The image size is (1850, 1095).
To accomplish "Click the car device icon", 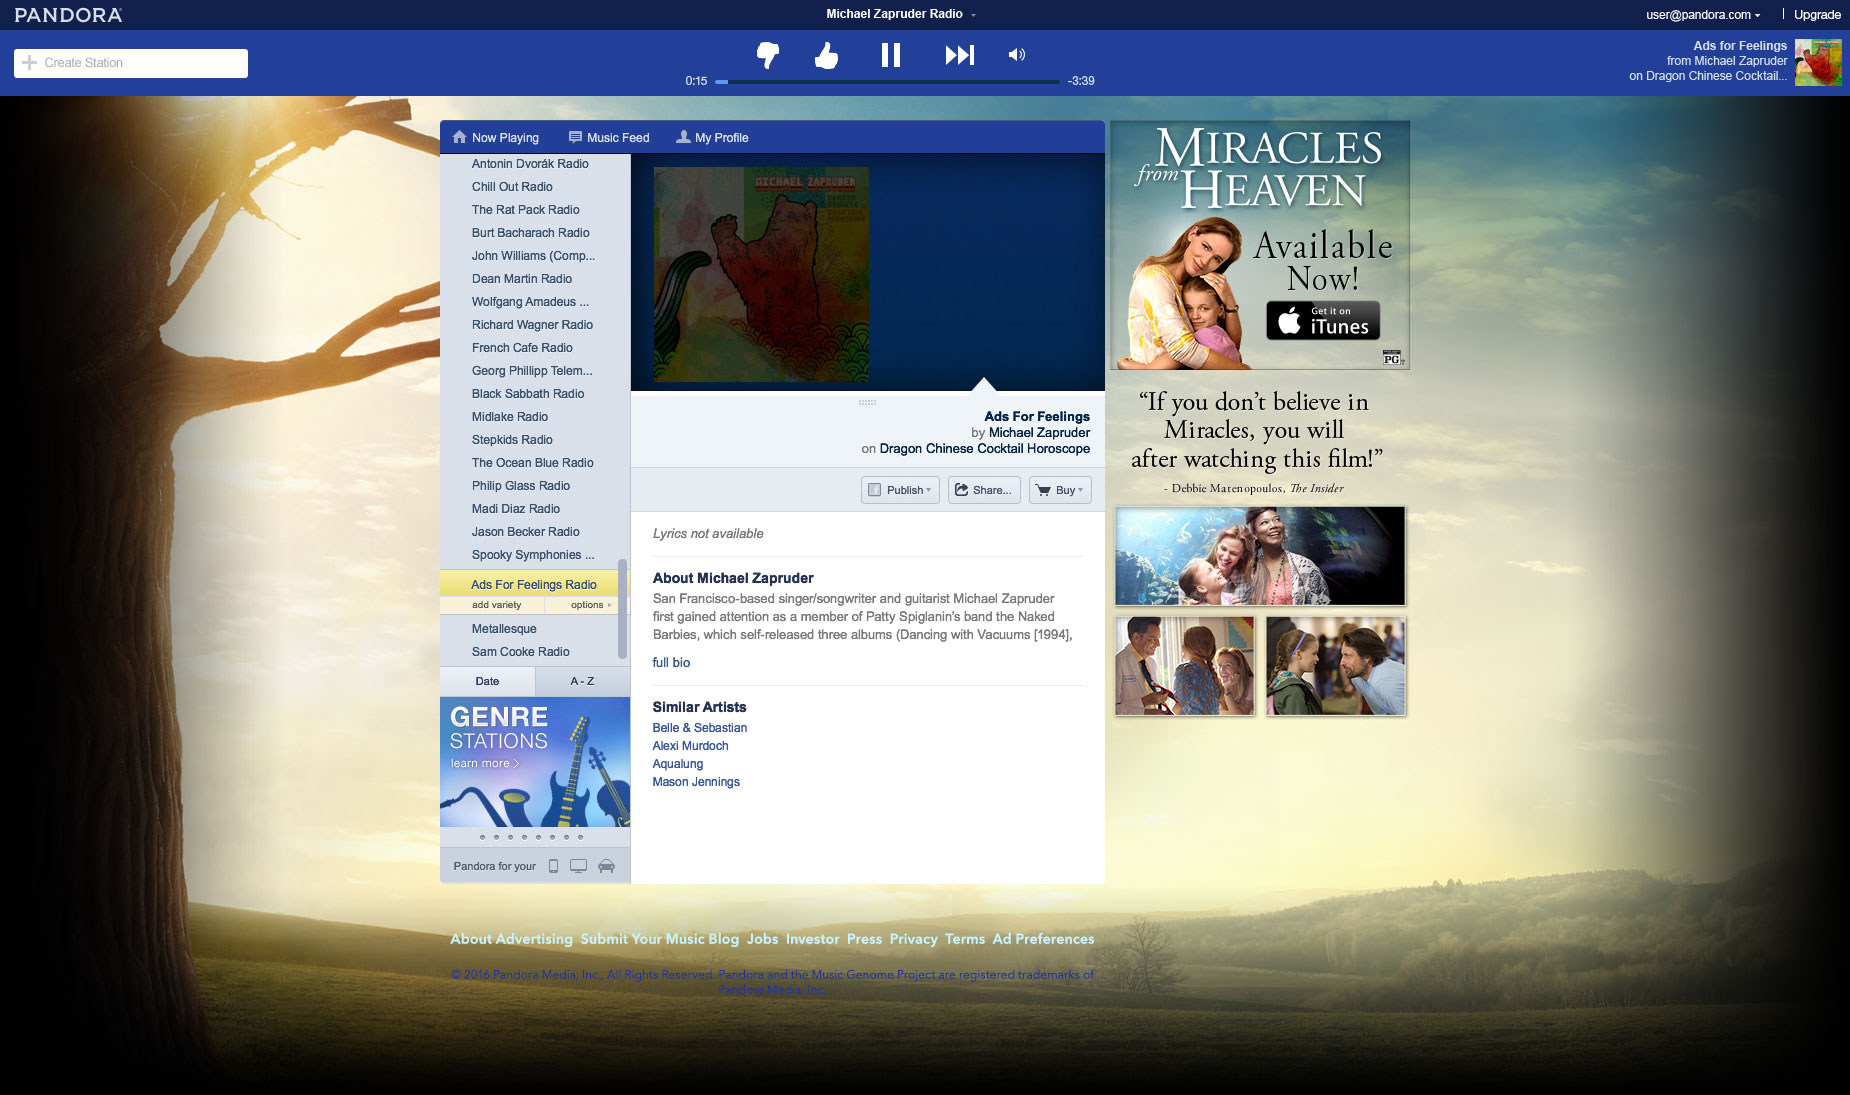I will [x=606, y=866].
